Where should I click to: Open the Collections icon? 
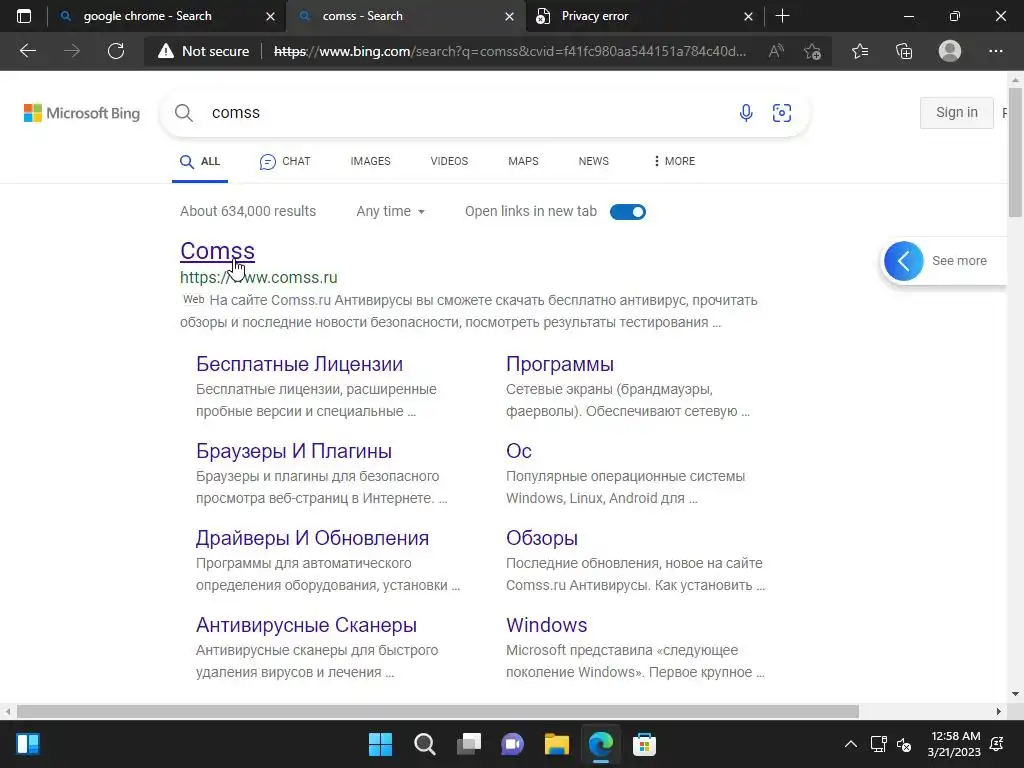[x=904, y=51]
